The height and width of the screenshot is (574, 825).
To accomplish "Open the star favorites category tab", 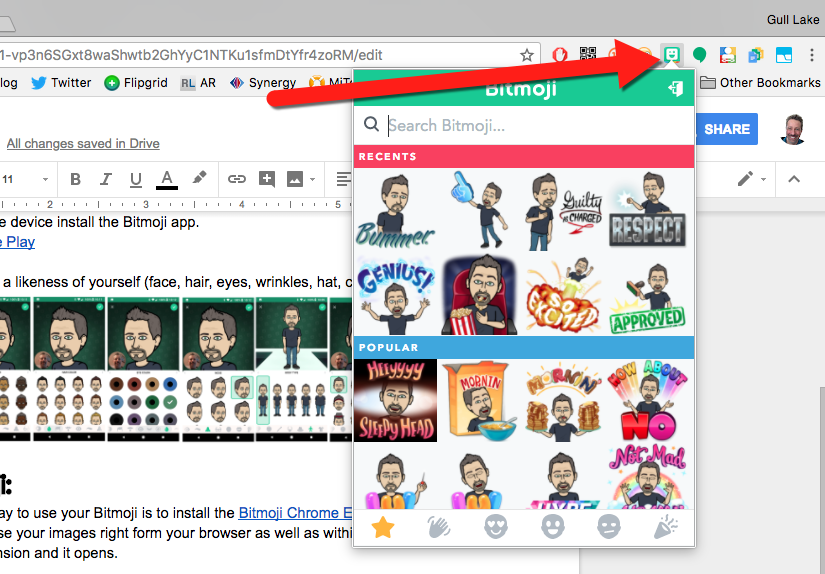I will [x=383, y=527].
